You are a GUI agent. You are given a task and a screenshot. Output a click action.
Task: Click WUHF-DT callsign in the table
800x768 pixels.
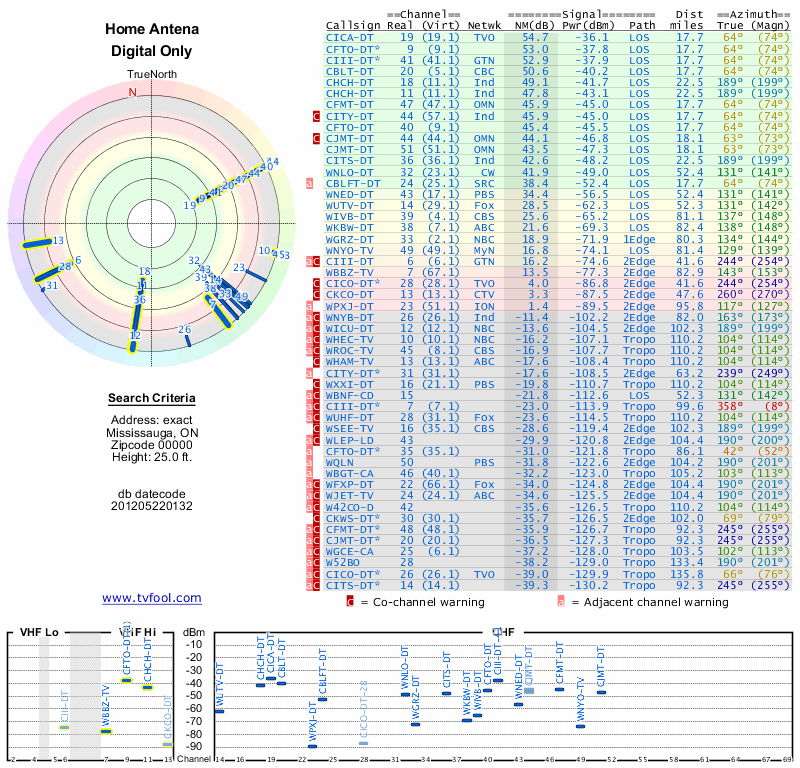pyautogui.click(x=349, y=417)
